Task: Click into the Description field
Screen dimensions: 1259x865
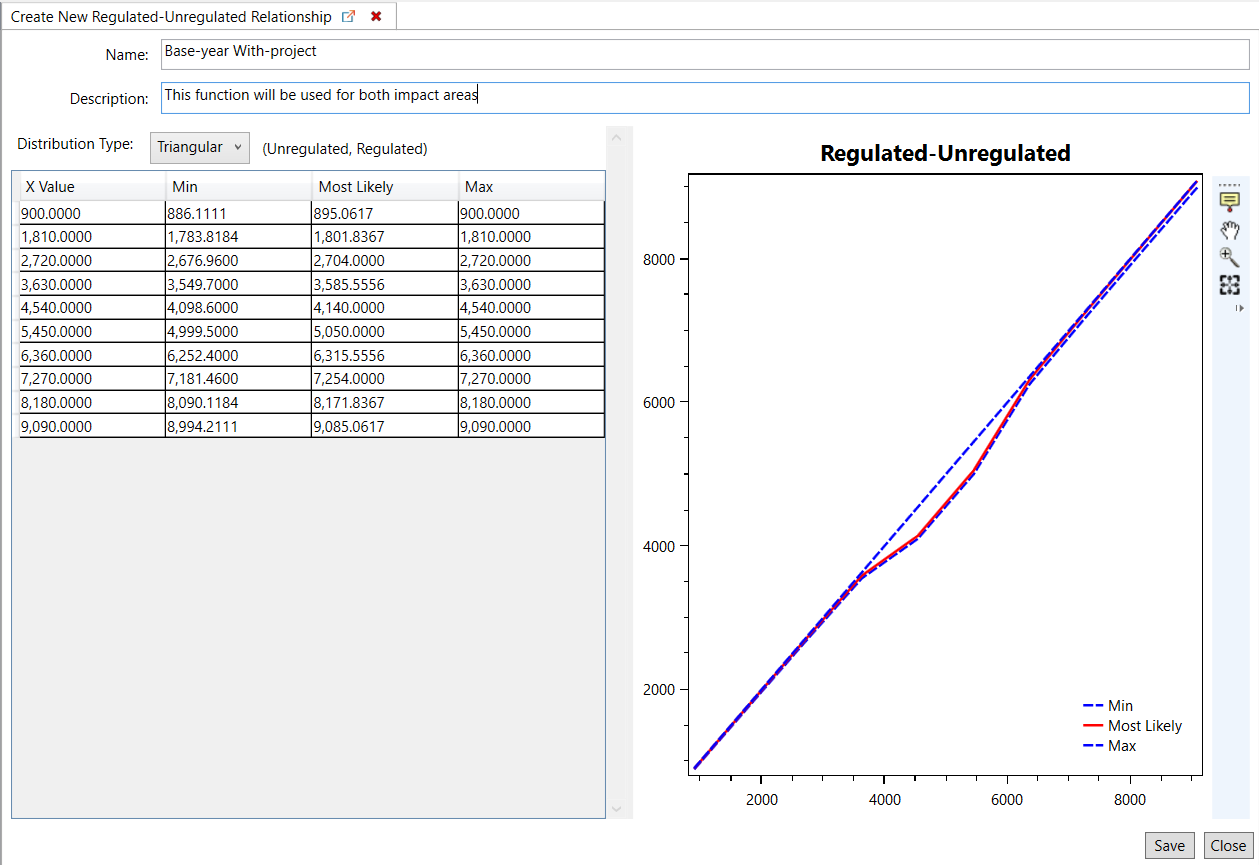Action: click(705, 97)
